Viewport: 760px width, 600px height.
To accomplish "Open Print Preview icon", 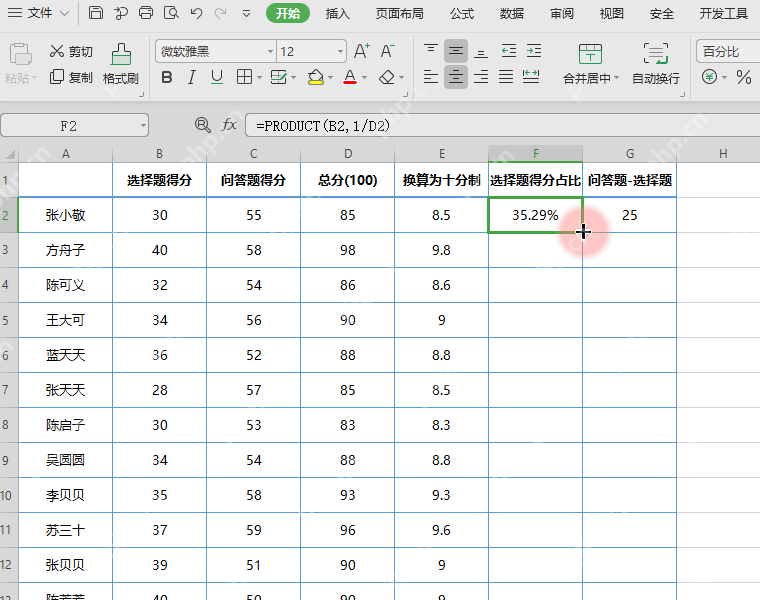I will point(171,13).
